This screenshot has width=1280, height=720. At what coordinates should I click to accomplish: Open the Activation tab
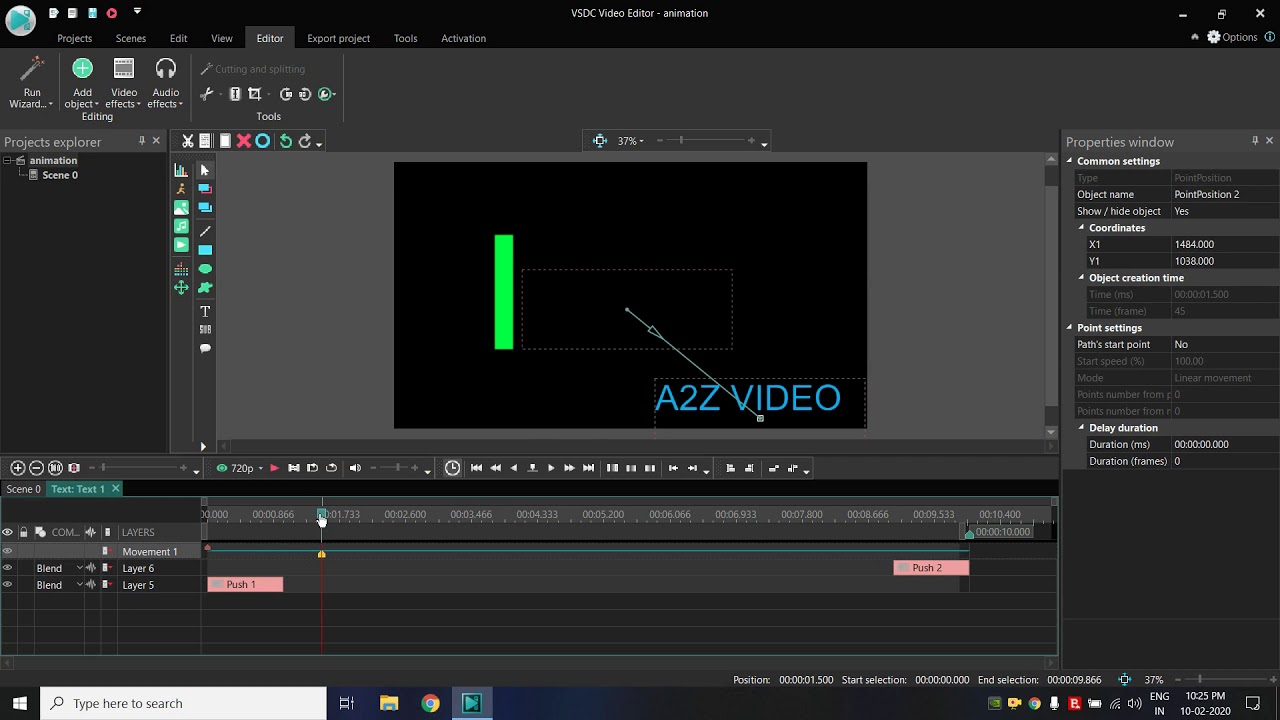463,38
